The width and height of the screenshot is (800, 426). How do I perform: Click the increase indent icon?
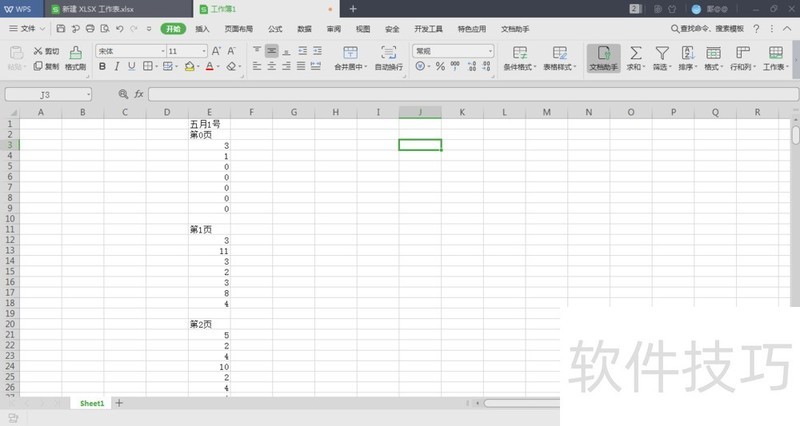(x=317, y=51)
